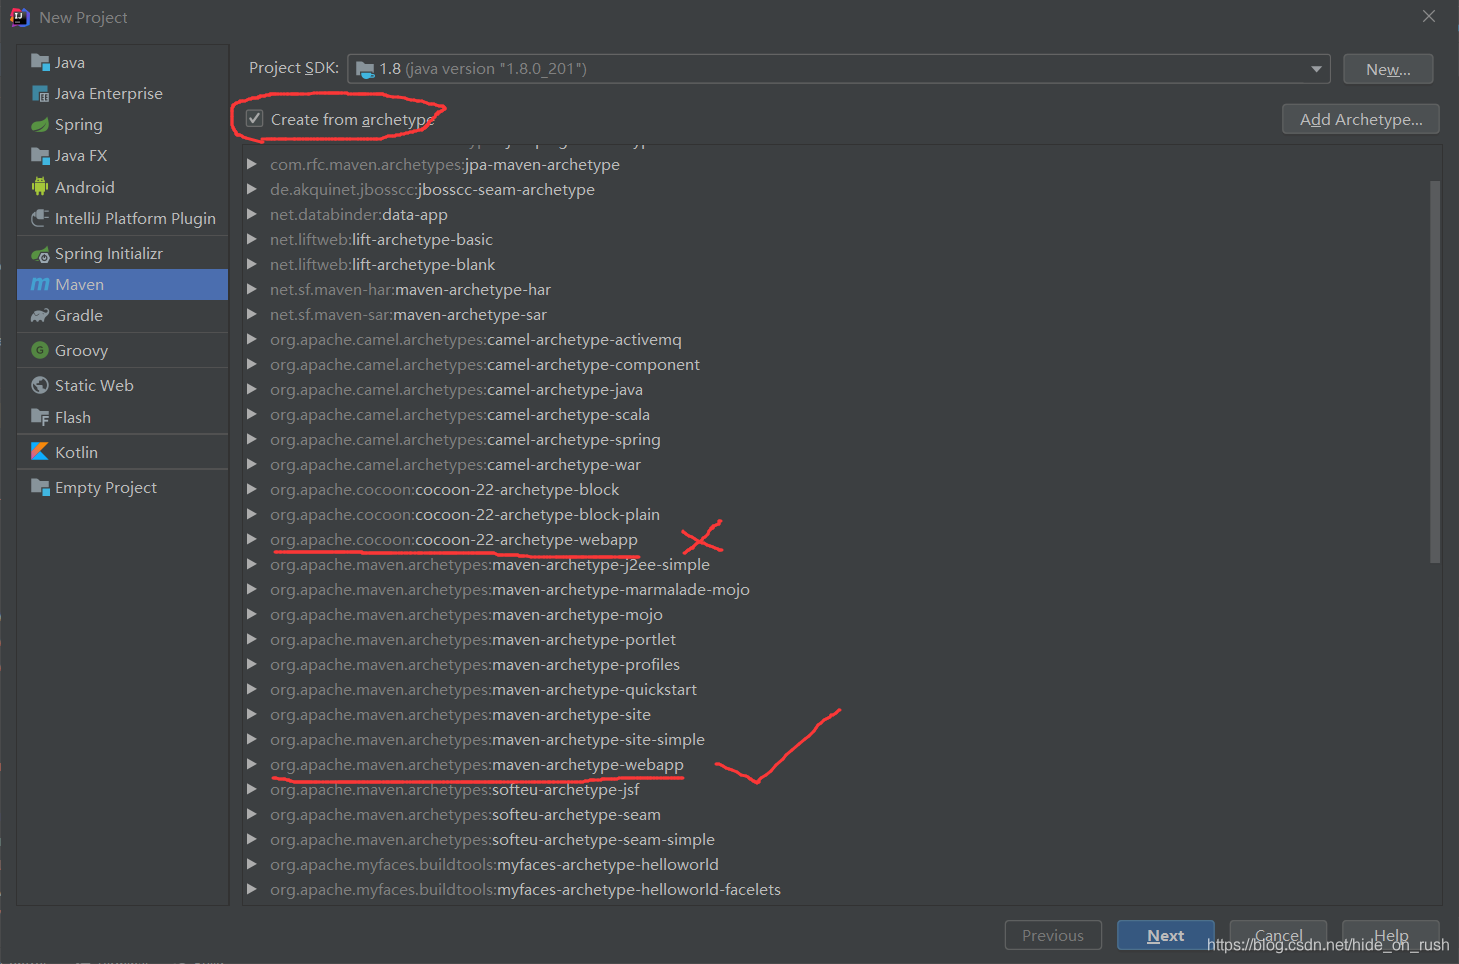Select cocoon-22-archetype-block-plain archetype
The height and width of the screenshot is (964, 1459).
point(465,514)
